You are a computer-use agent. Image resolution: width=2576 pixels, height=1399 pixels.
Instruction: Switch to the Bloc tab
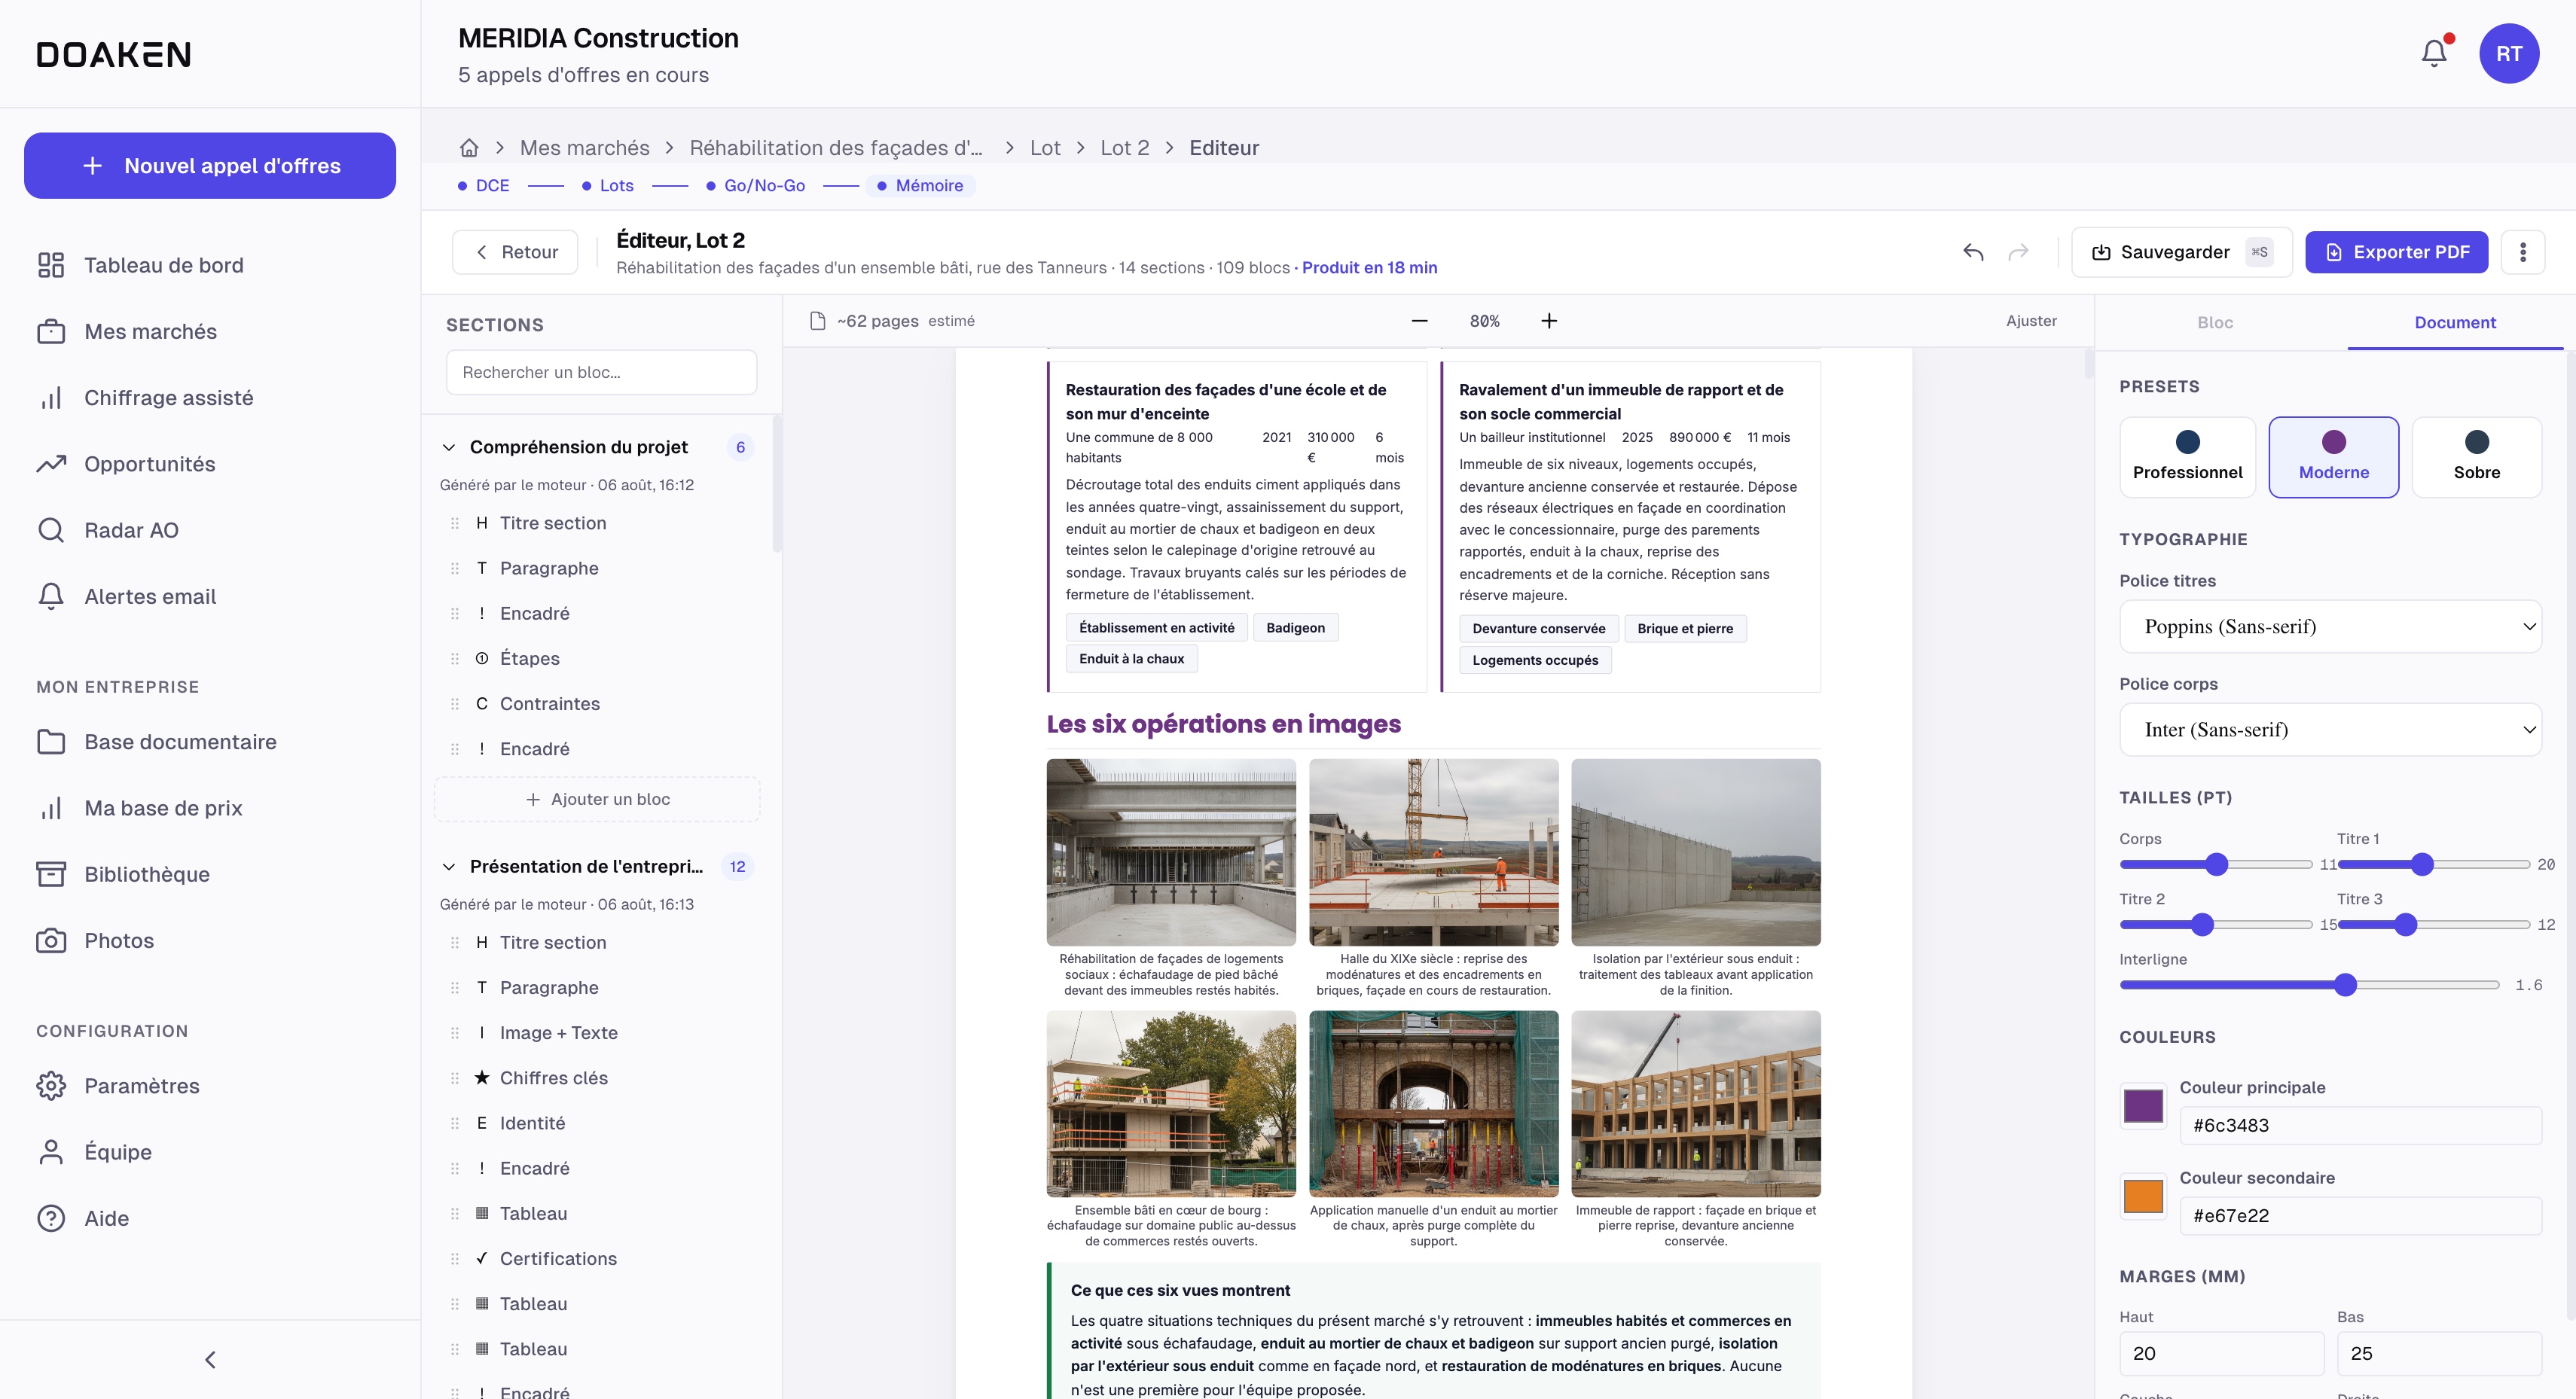point(2215,323)
